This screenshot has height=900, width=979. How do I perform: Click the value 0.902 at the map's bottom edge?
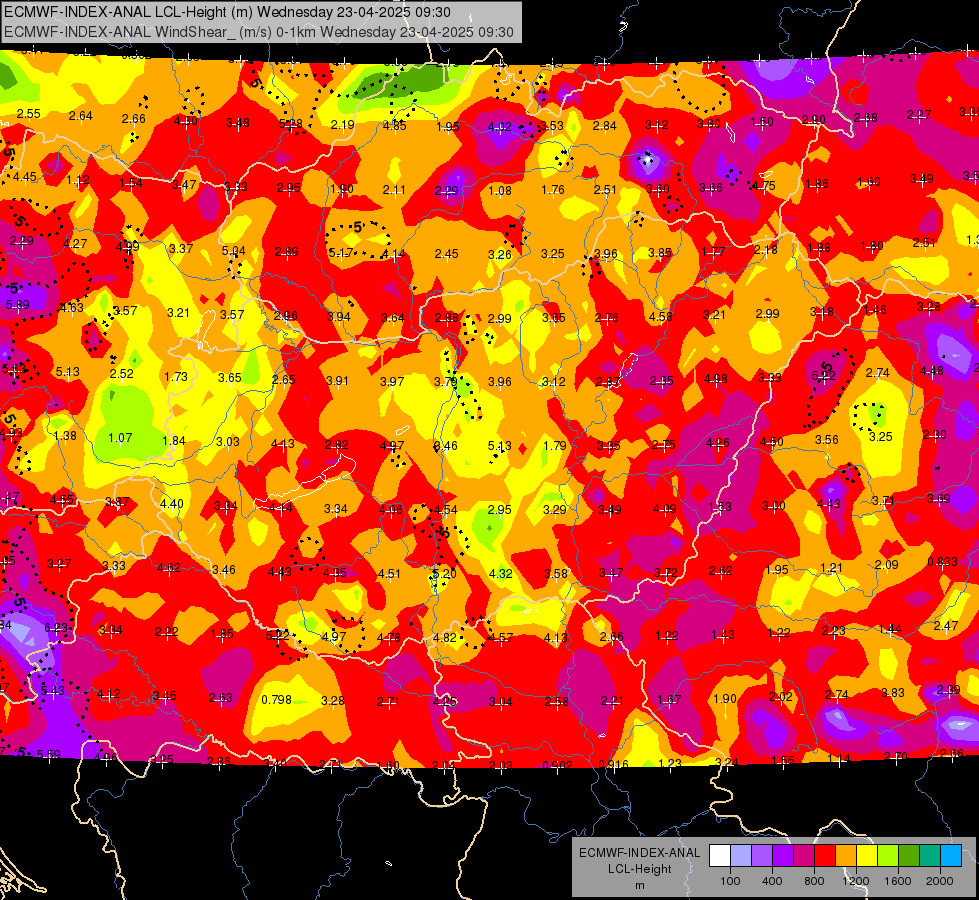558,765
